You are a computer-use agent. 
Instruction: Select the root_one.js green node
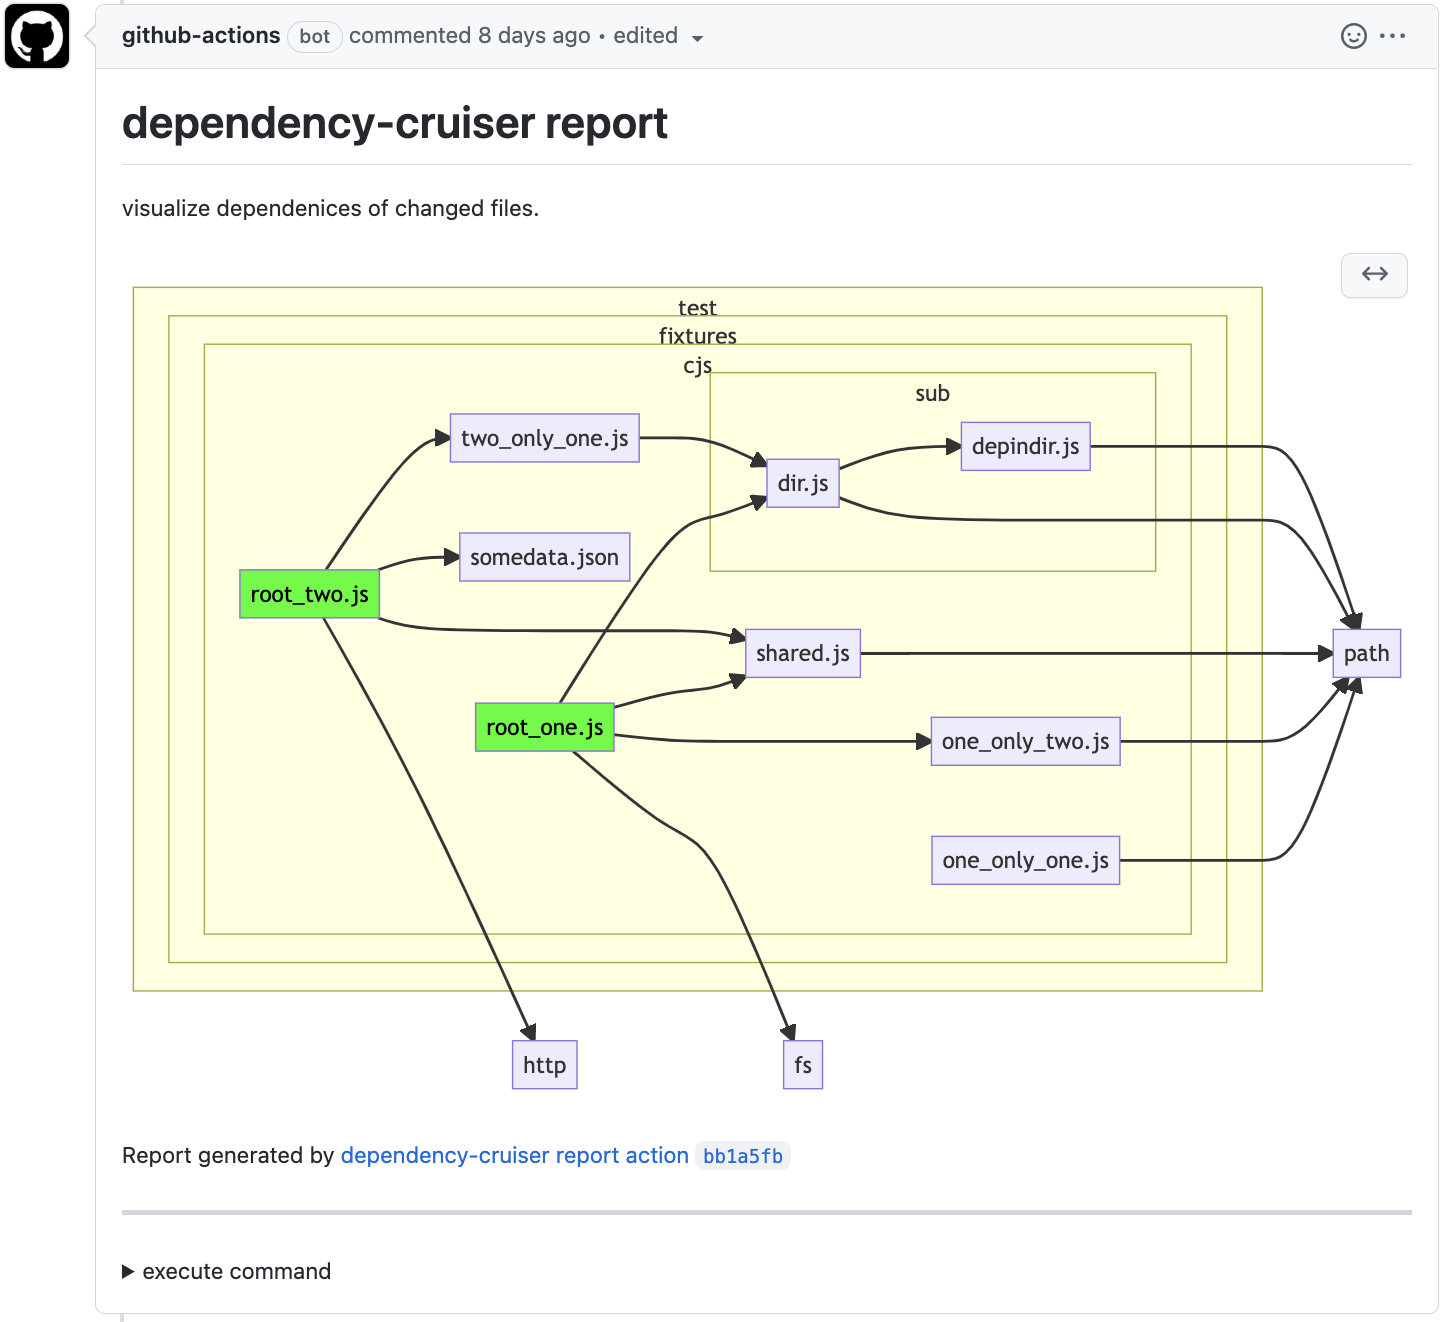(544, 727)
